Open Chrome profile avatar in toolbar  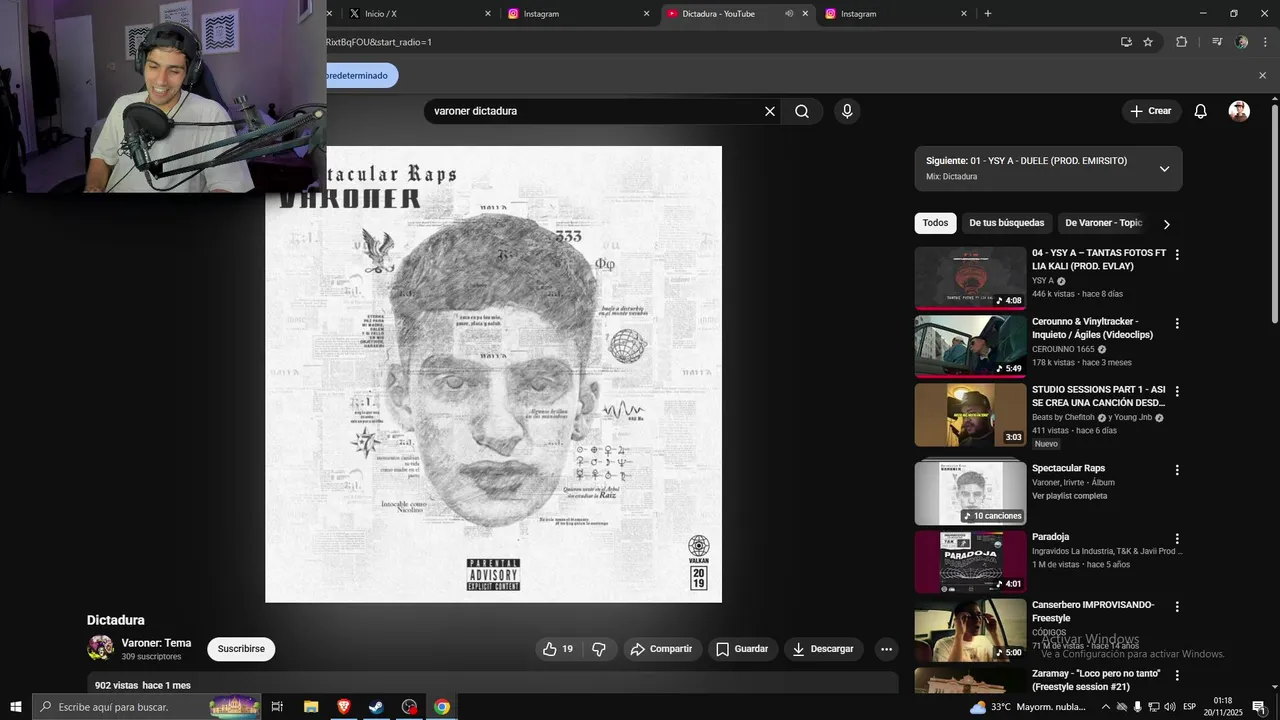[1242, 42]
